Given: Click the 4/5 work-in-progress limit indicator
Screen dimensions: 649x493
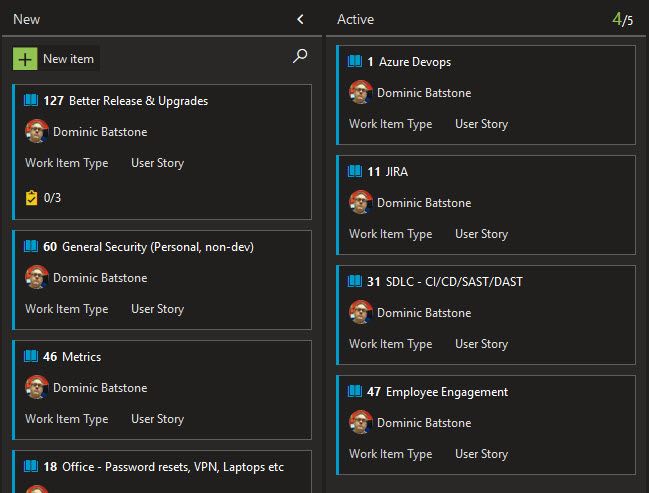Looking at the screenshot, I should (623, 19).
